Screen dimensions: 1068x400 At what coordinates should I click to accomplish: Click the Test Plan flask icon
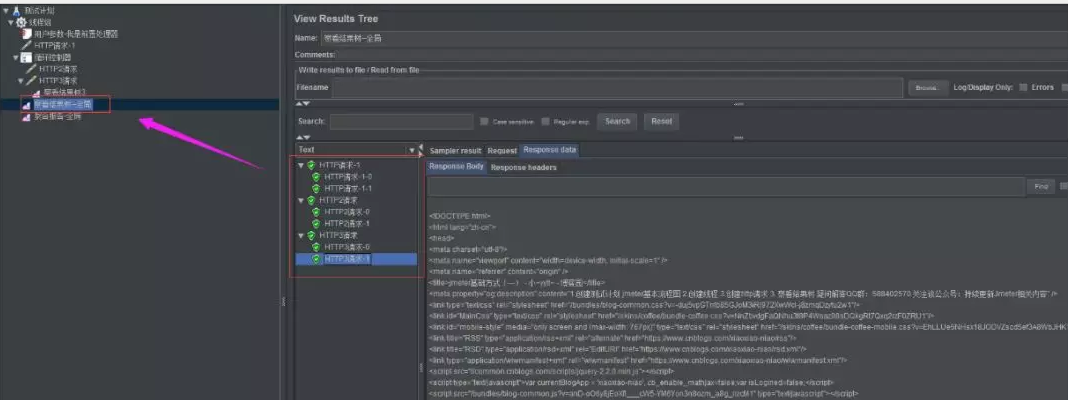[16, 12]
